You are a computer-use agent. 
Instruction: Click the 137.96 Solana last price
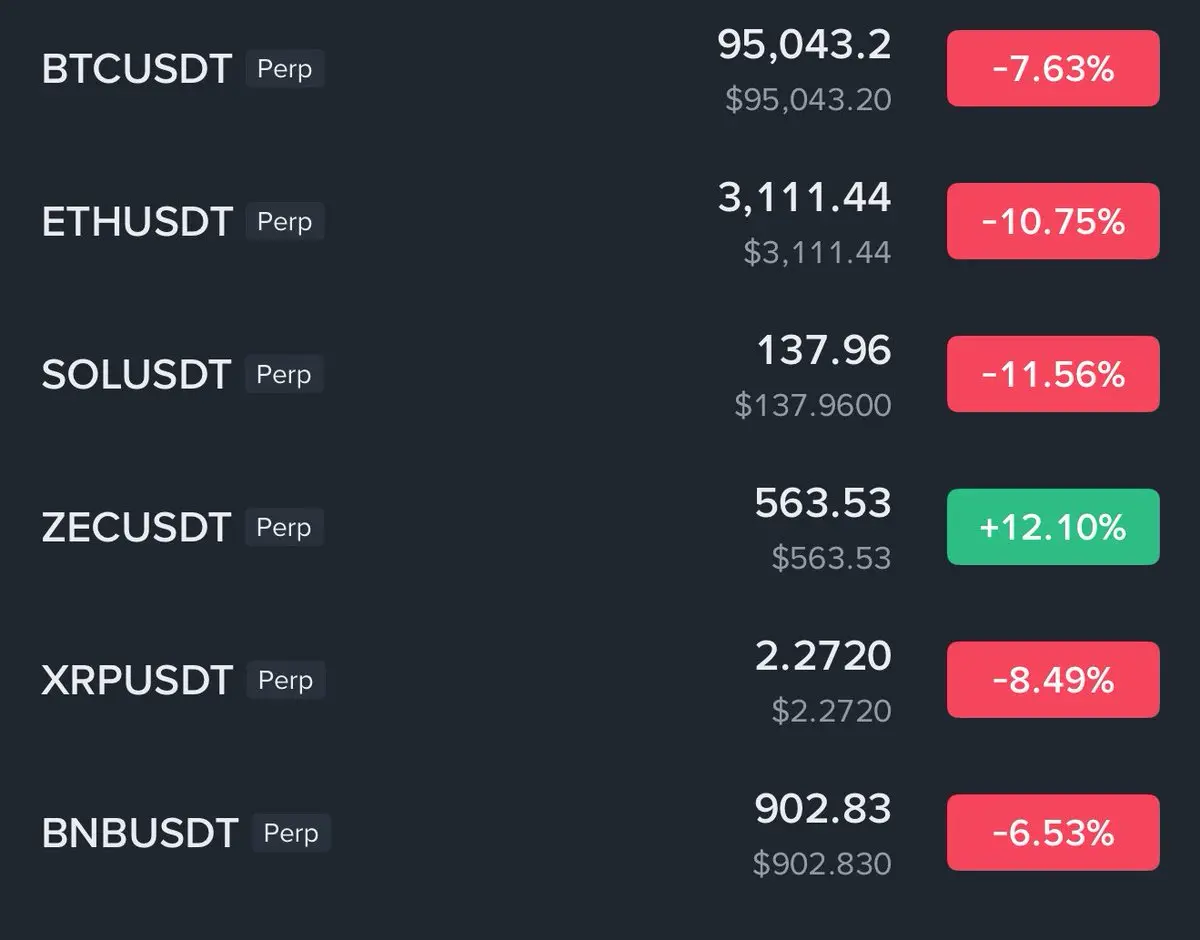823,351
